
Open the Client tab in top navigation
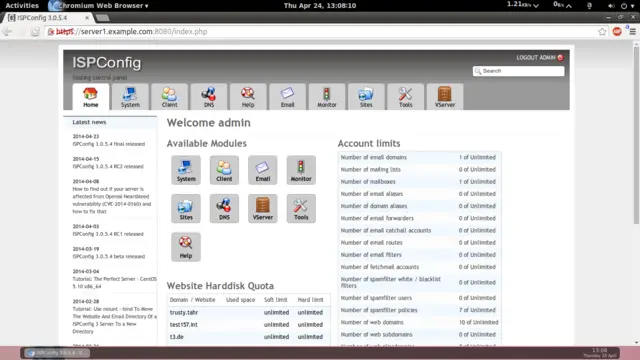pyautogui.click(x=169, y=97)
